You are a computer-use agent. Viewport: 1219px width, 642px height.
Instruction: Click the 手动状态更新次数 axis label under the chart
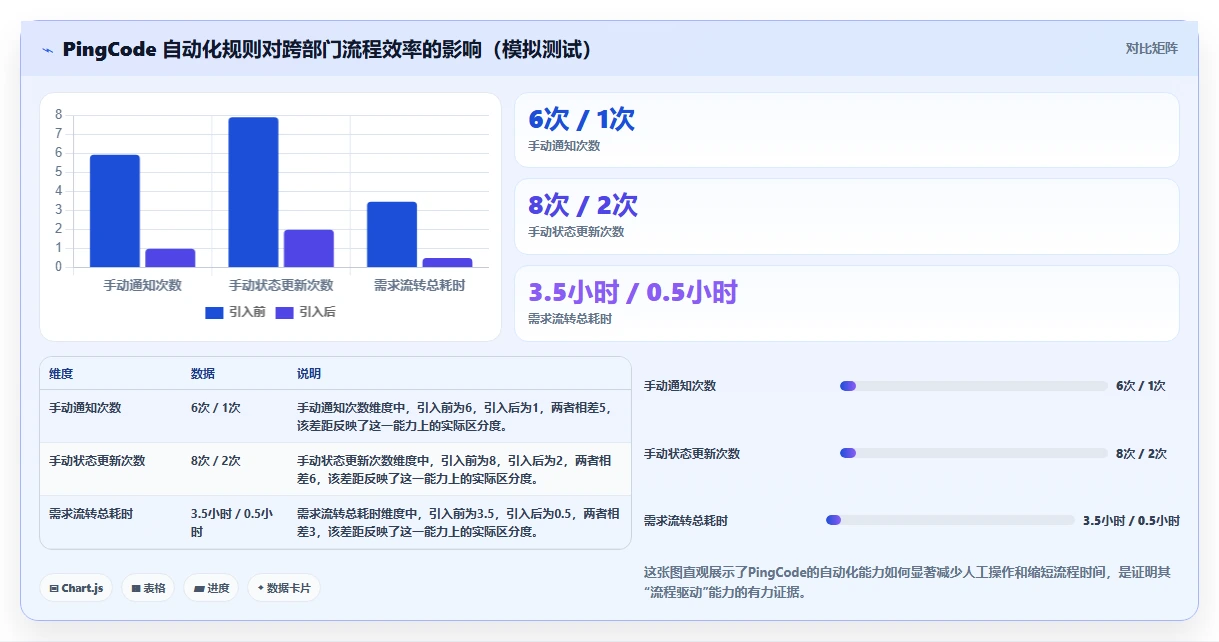pyautogui.click(x=281, y=285)
